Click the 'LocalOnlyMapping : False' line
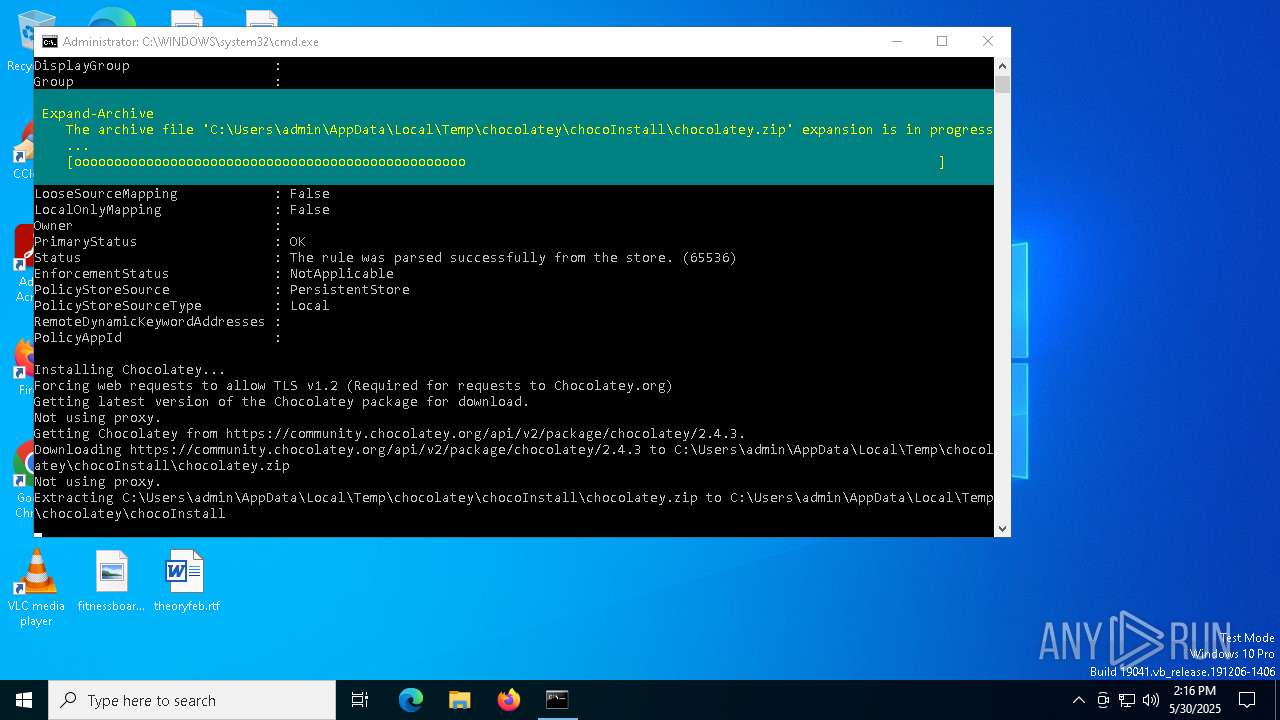 pyautogui.click(x=182, y=210)
